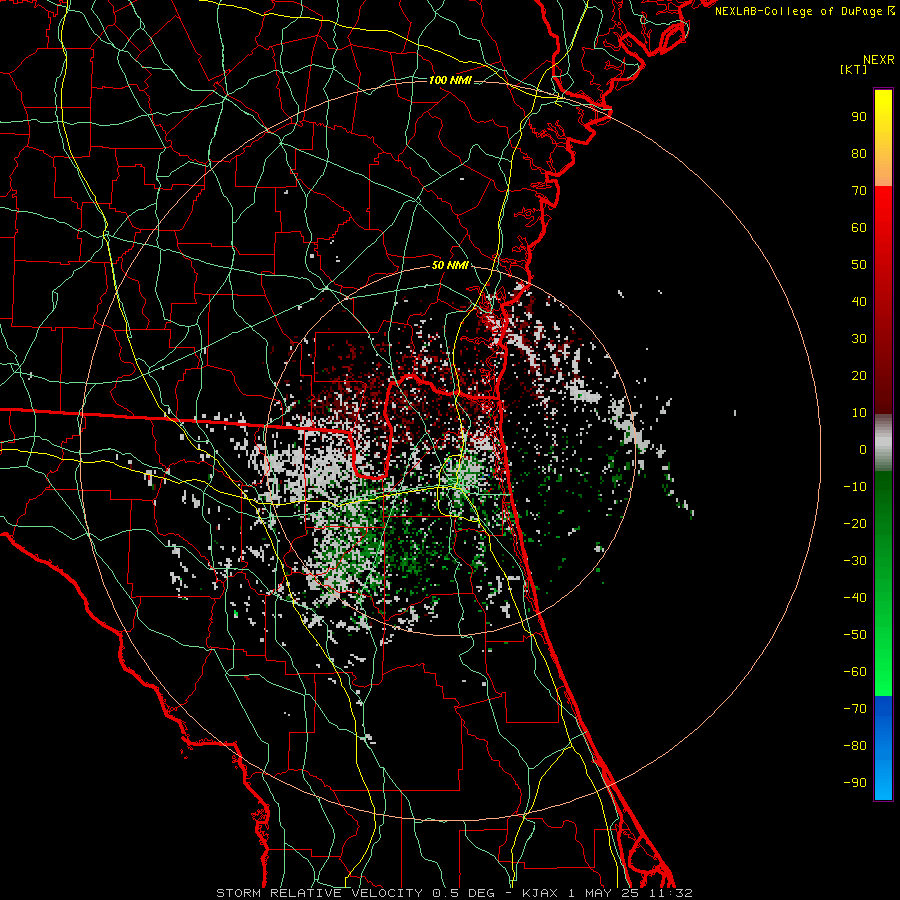Screen dimensions: 900x900
Task: Click the KJAX station identifier
Action: [540, 893]
